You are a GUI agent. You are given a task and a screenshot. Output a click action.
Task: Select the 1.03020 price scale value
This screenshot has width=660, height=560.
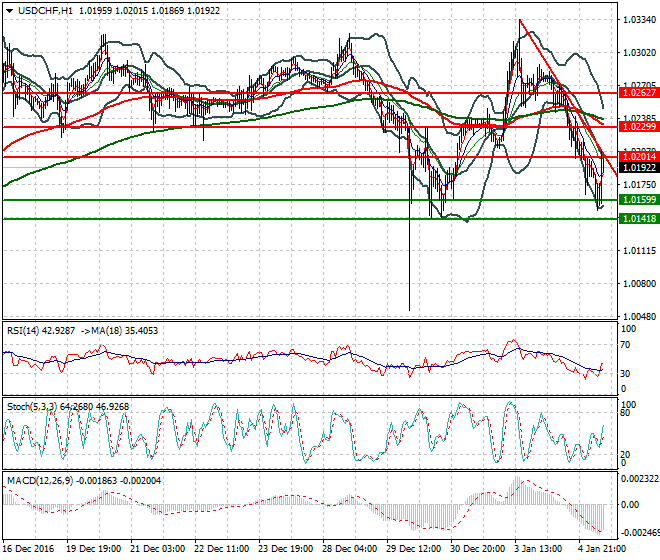(639, 53)
